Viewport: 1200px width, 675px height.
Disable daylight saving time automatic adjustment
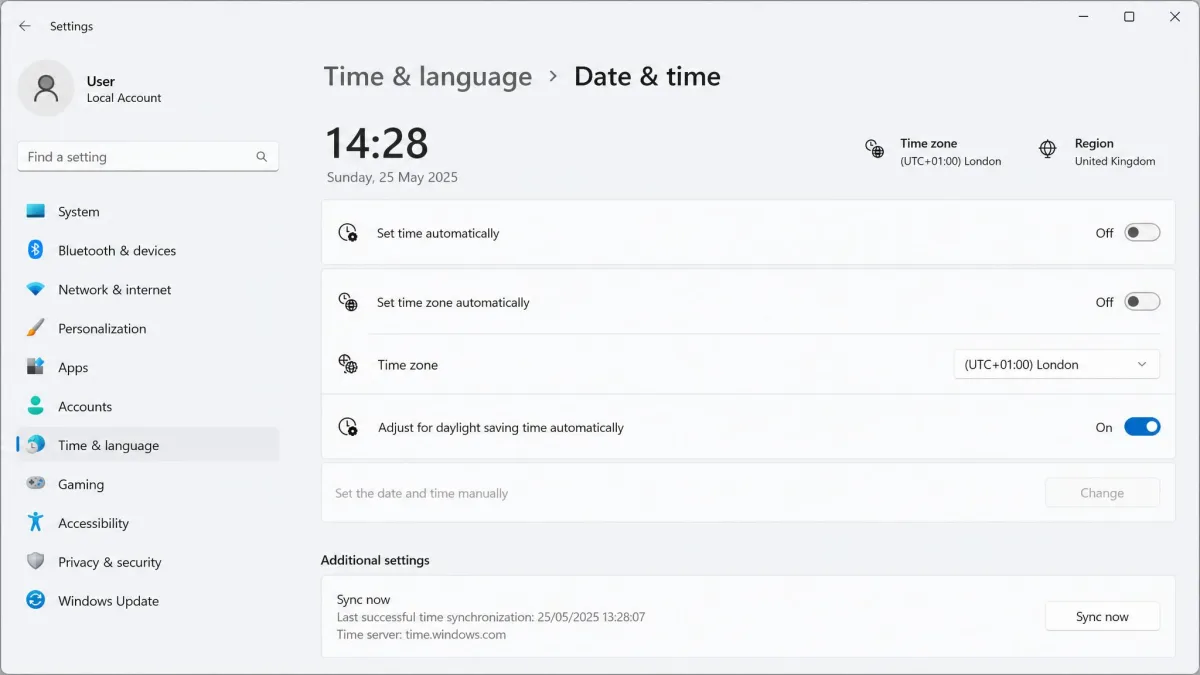(1142, 427)
